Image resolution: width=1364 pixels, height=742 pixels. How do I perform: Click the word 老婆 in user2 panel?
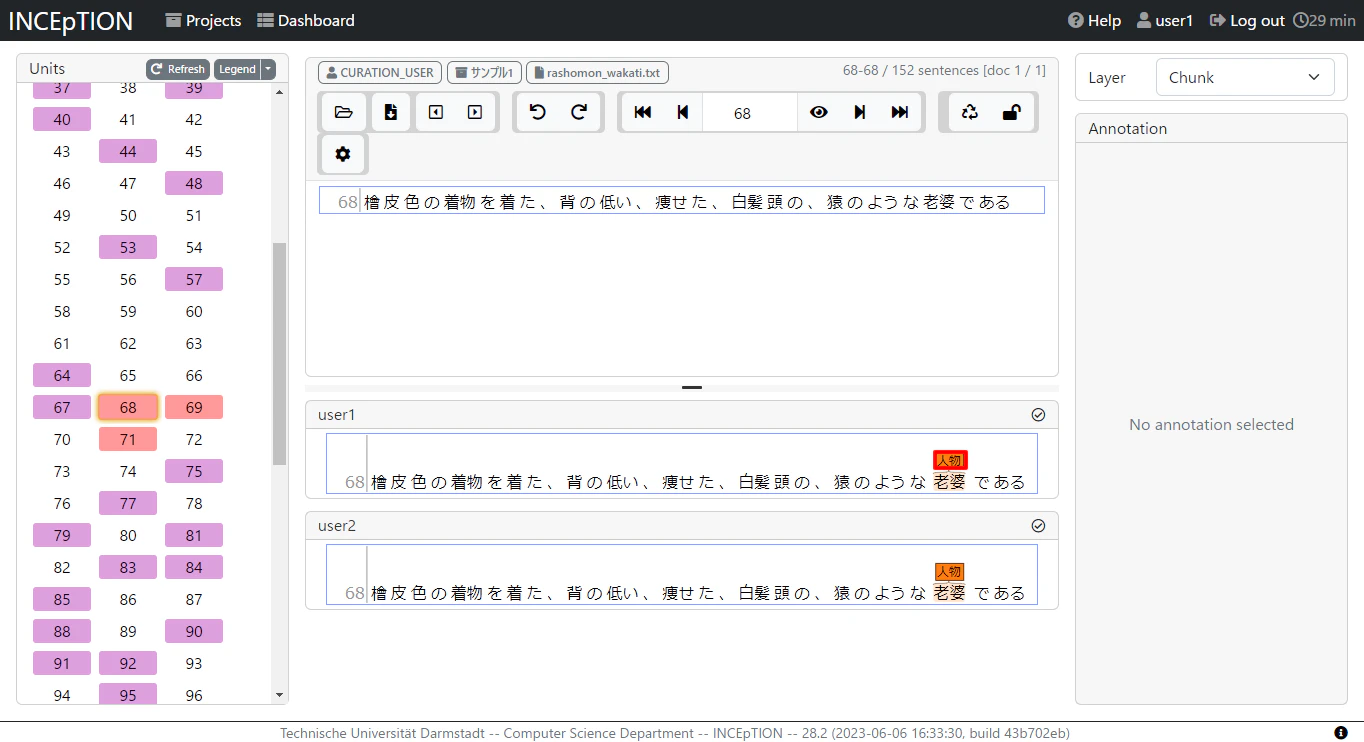click(949, 593)
